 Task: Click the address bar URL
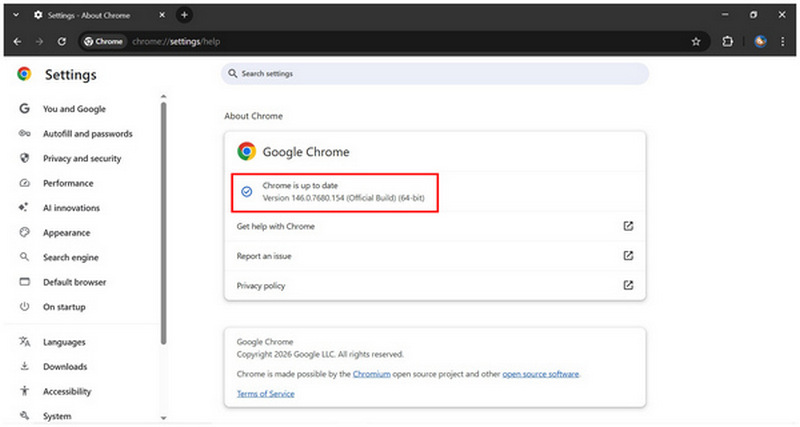[176, 42]
